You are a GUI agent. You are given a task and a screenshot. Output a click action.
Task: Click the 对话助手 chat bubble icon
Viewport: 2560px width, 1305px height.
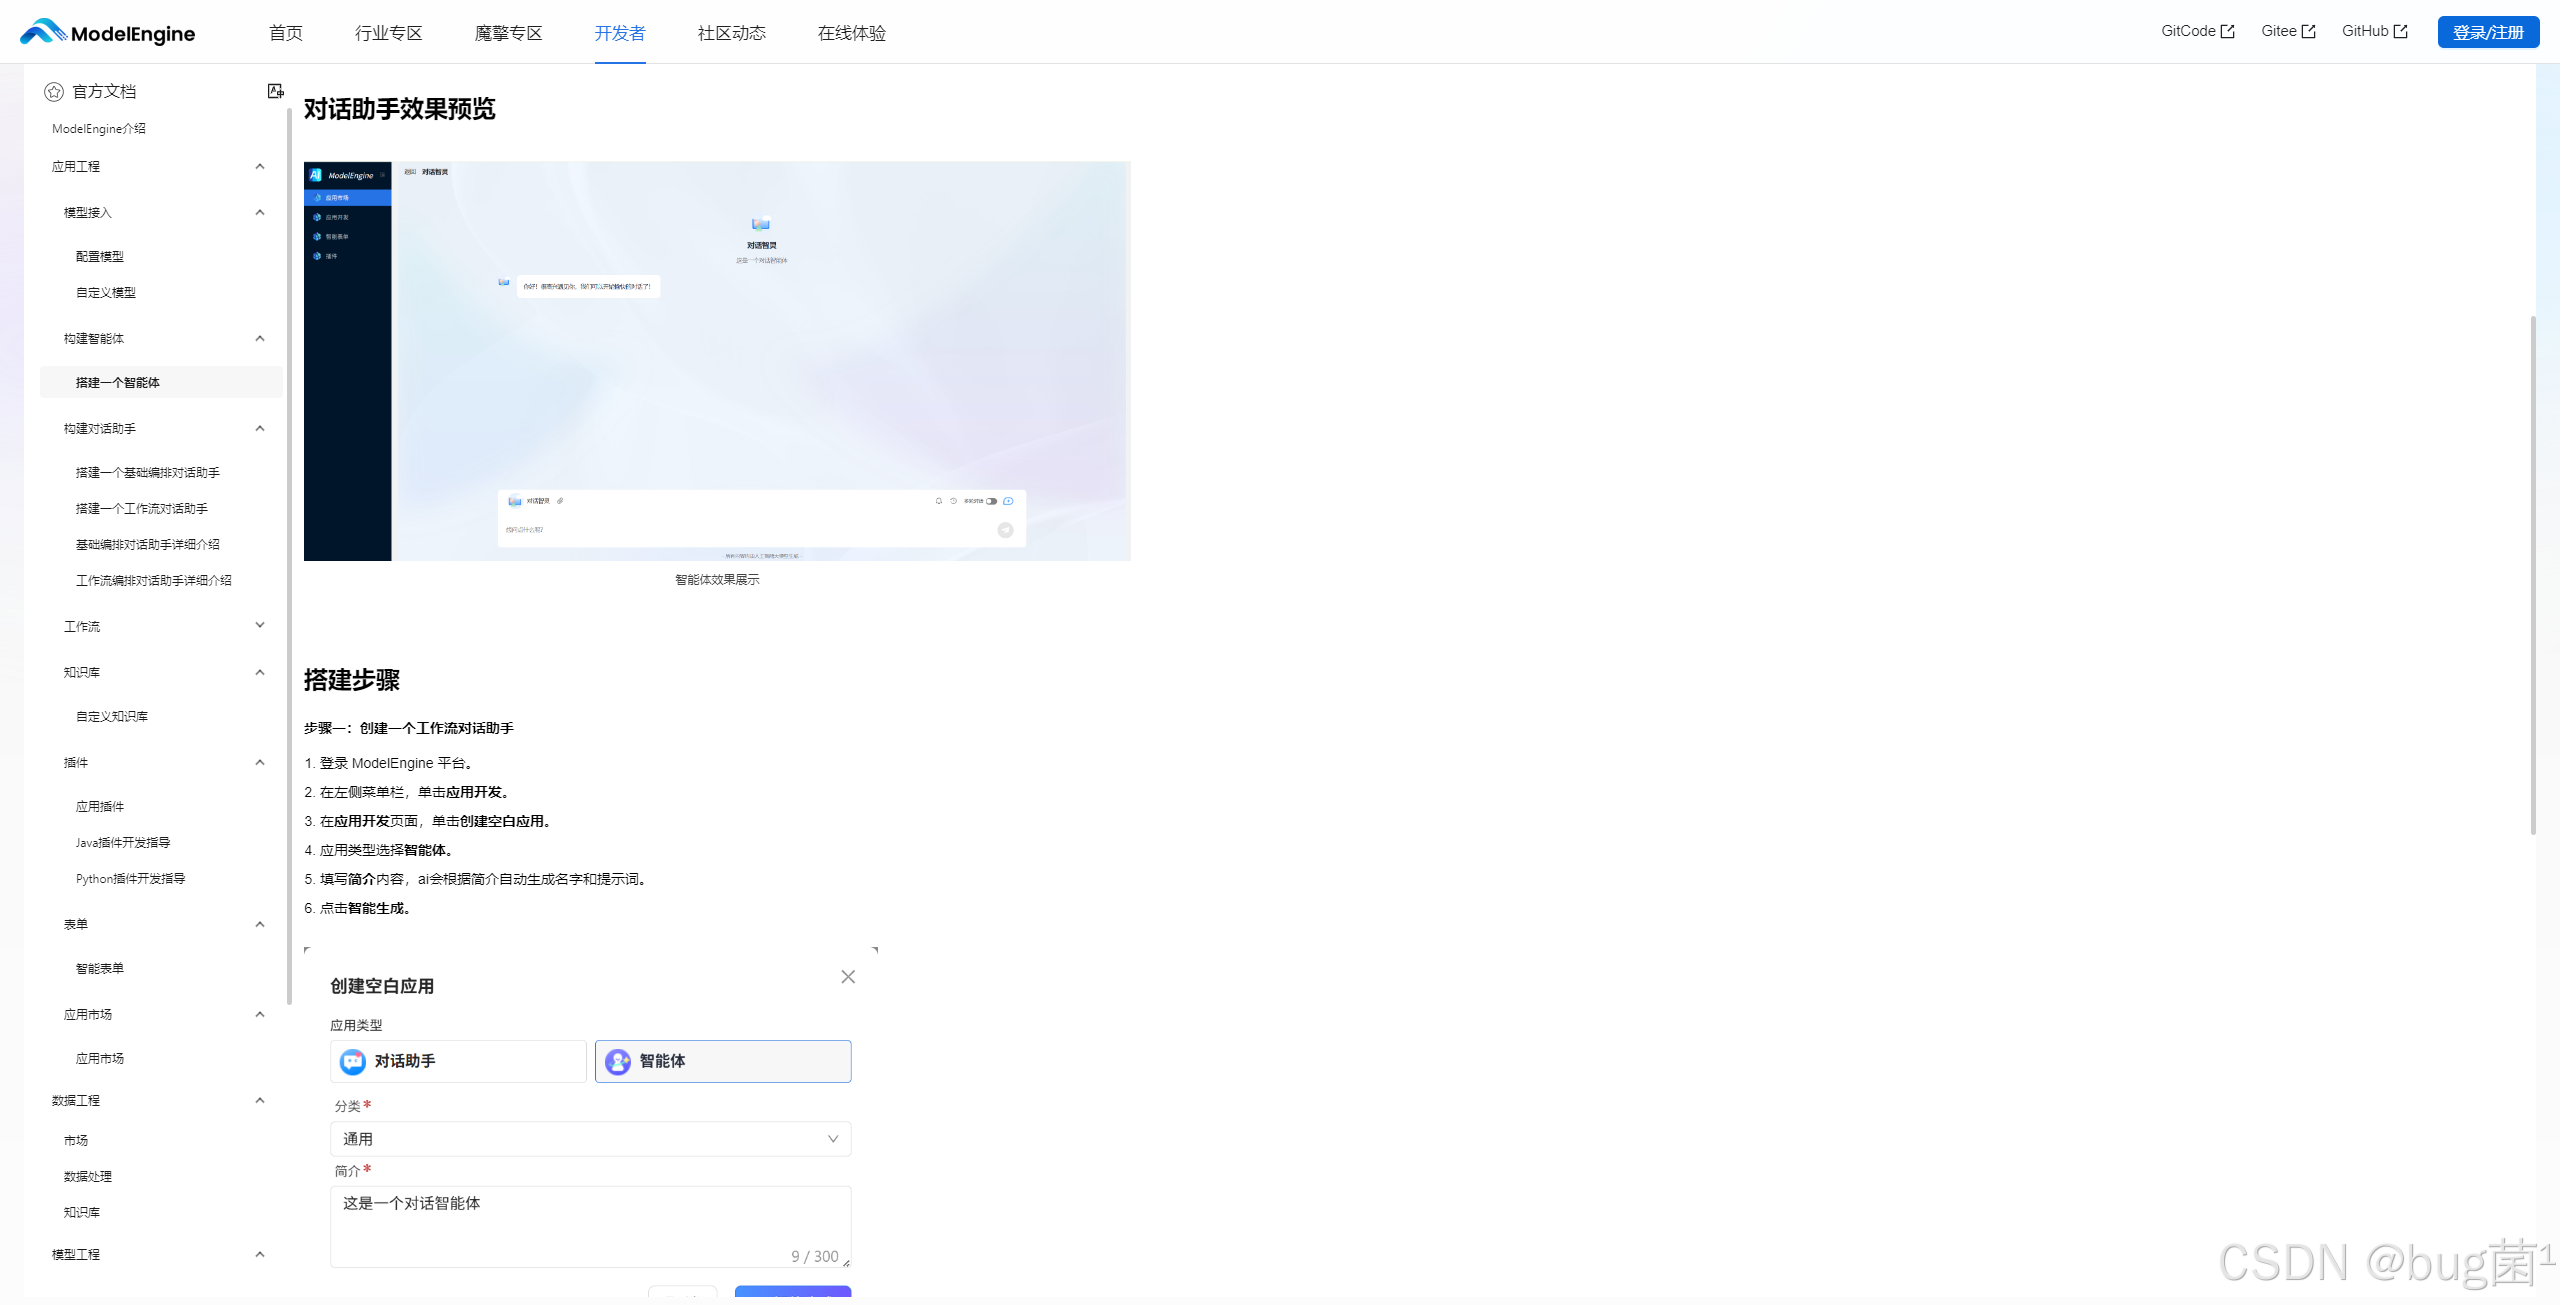tap(353, 1061)
